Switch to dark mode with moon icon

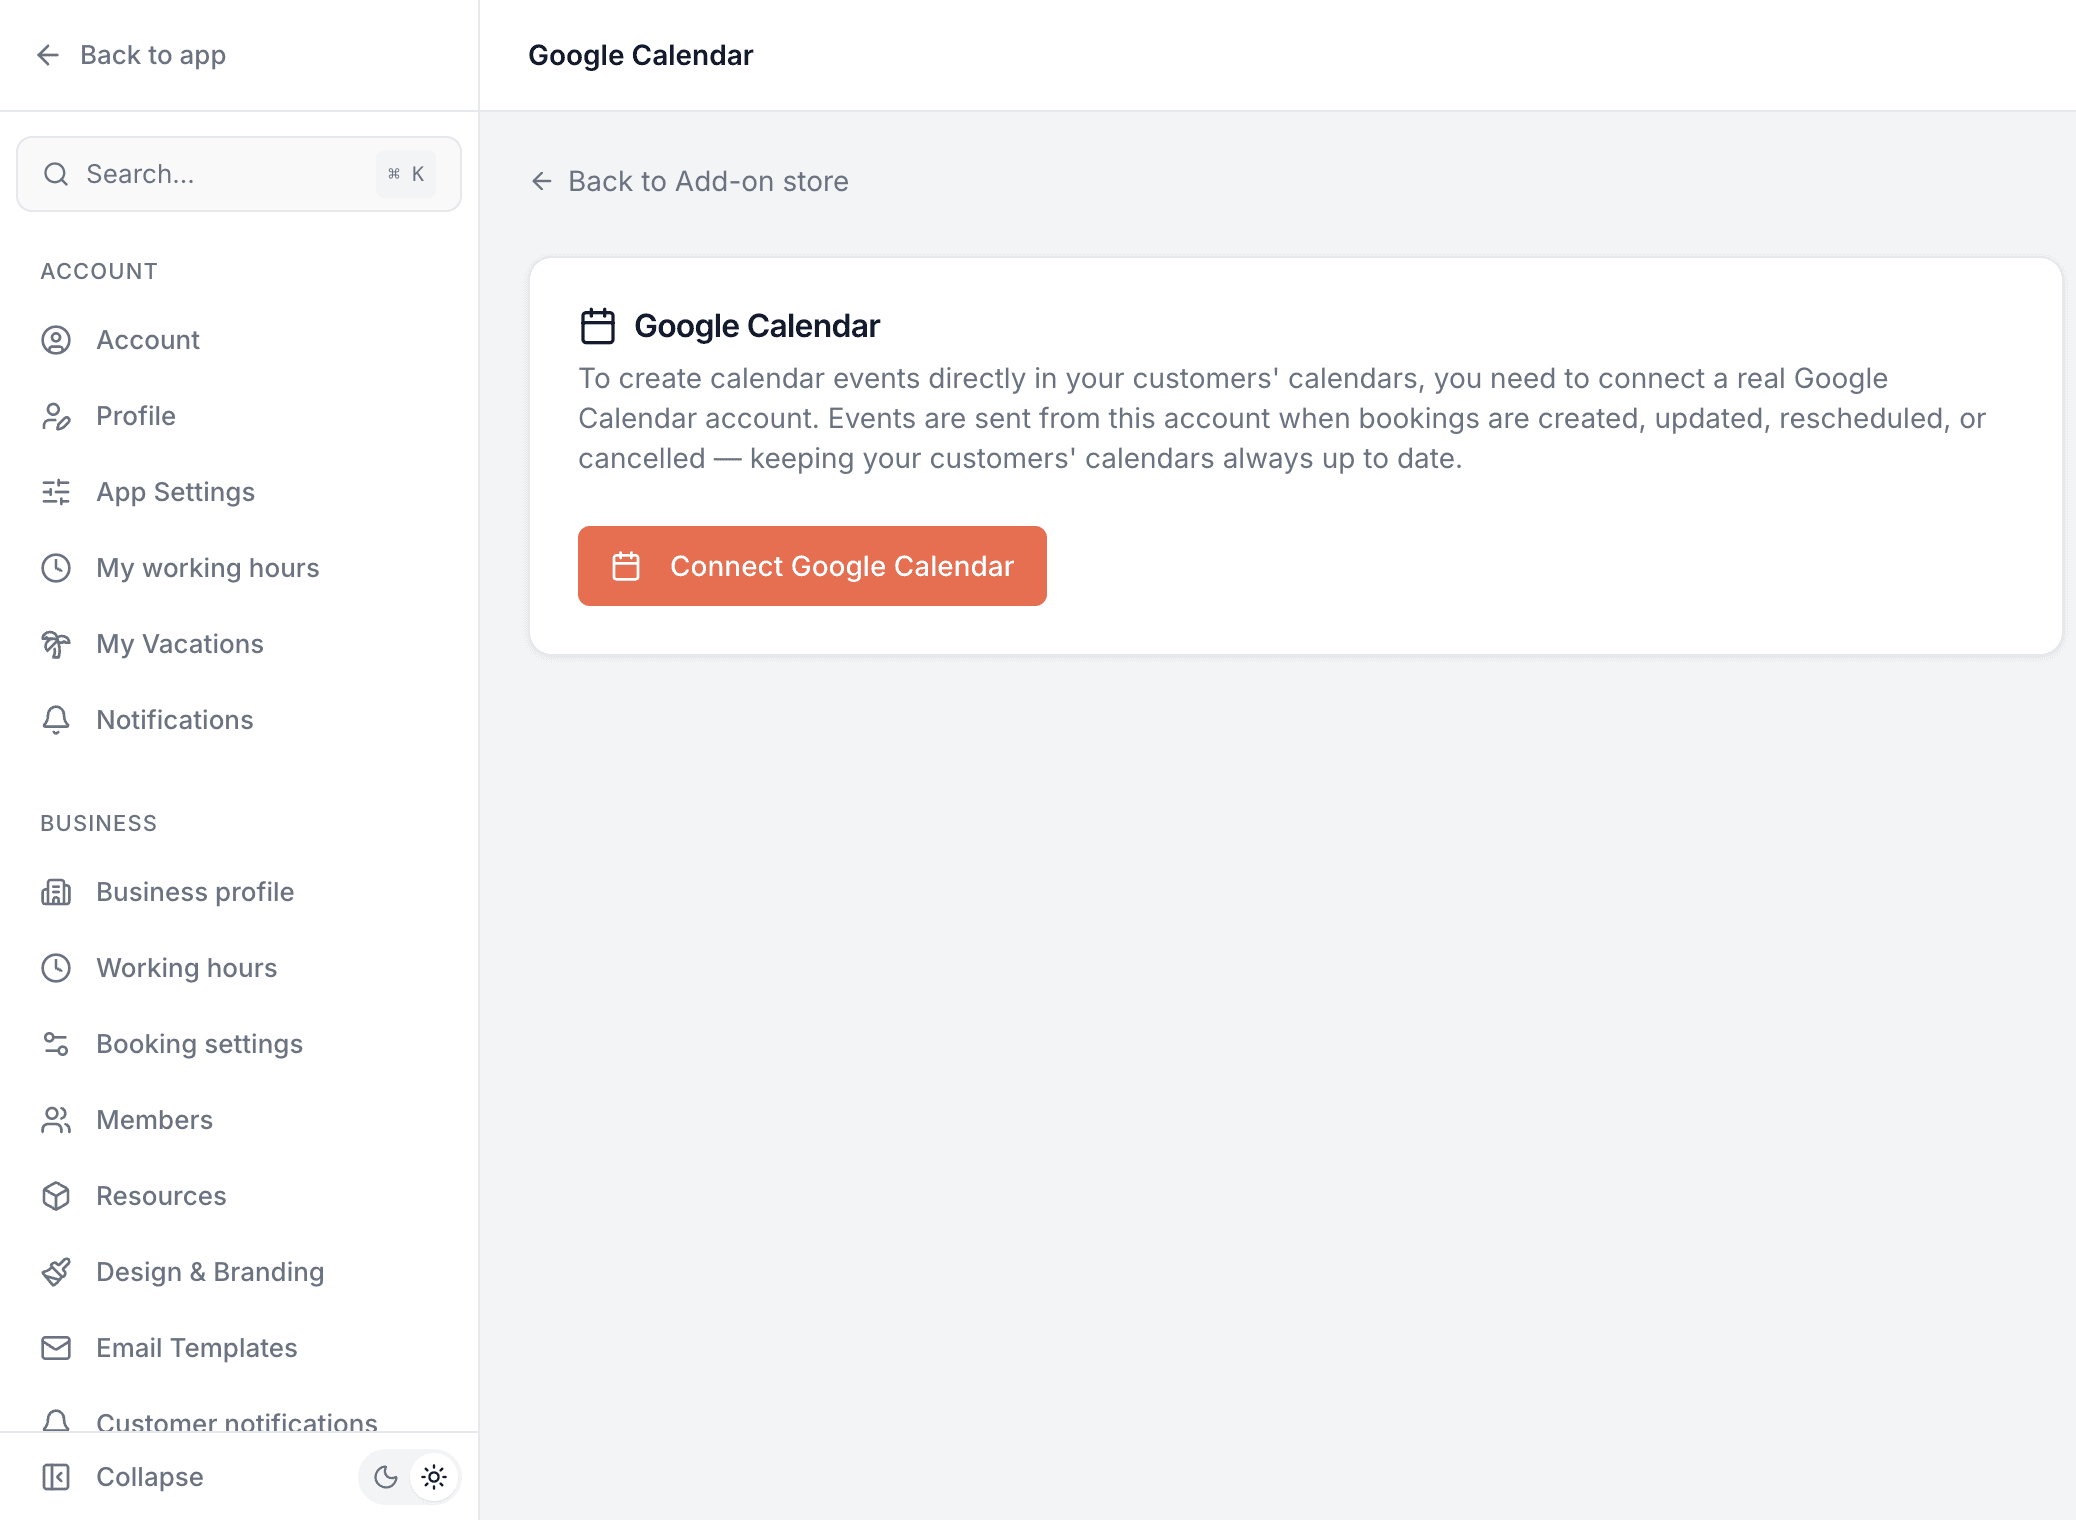pos(386,1477)
